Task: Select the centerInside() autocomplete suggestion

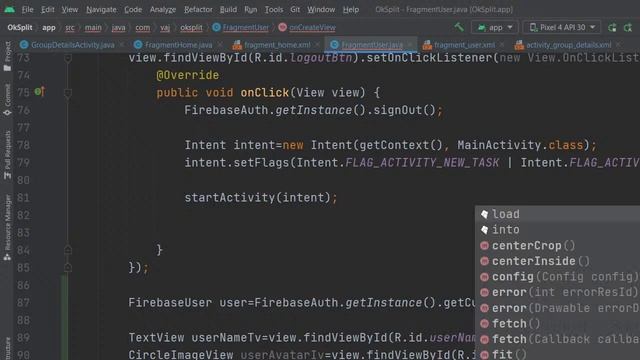Action: pyautogui.click(x=558, y=261)
